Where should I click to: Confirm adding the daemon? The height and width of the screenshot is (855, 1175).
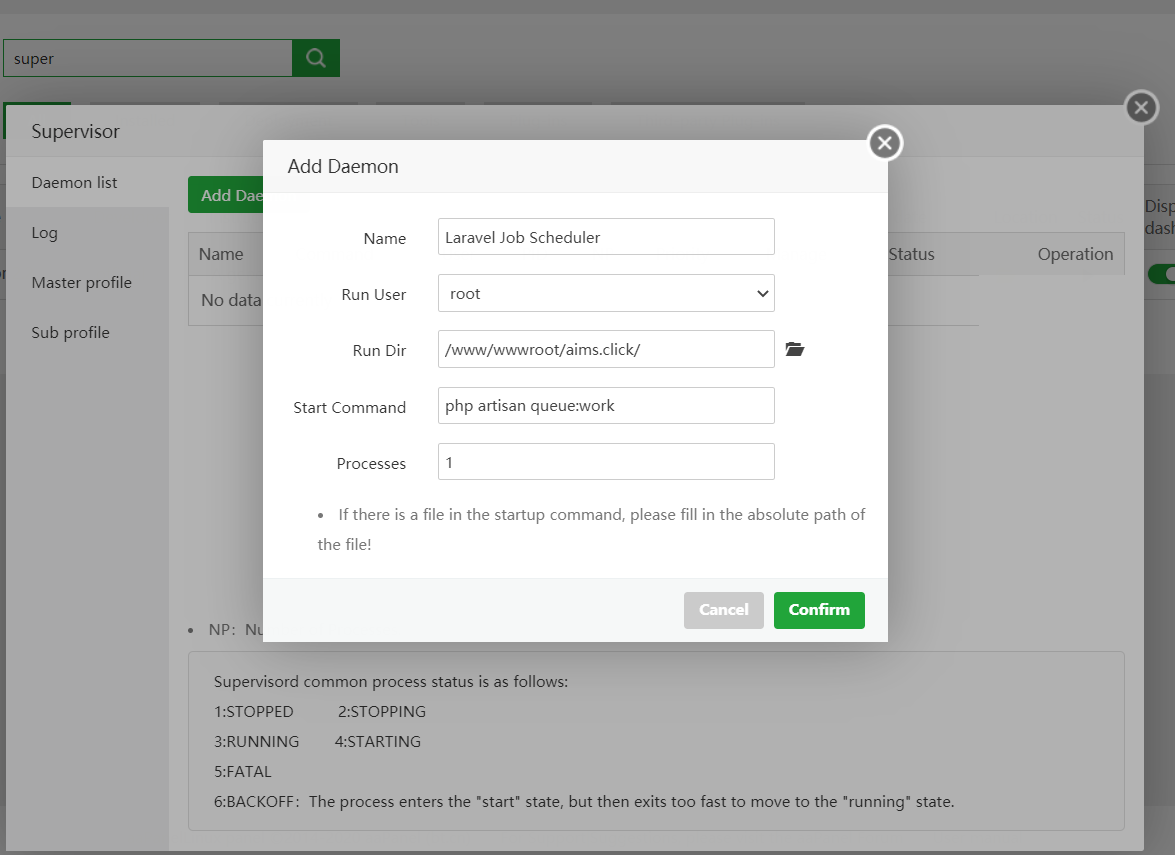818,610
